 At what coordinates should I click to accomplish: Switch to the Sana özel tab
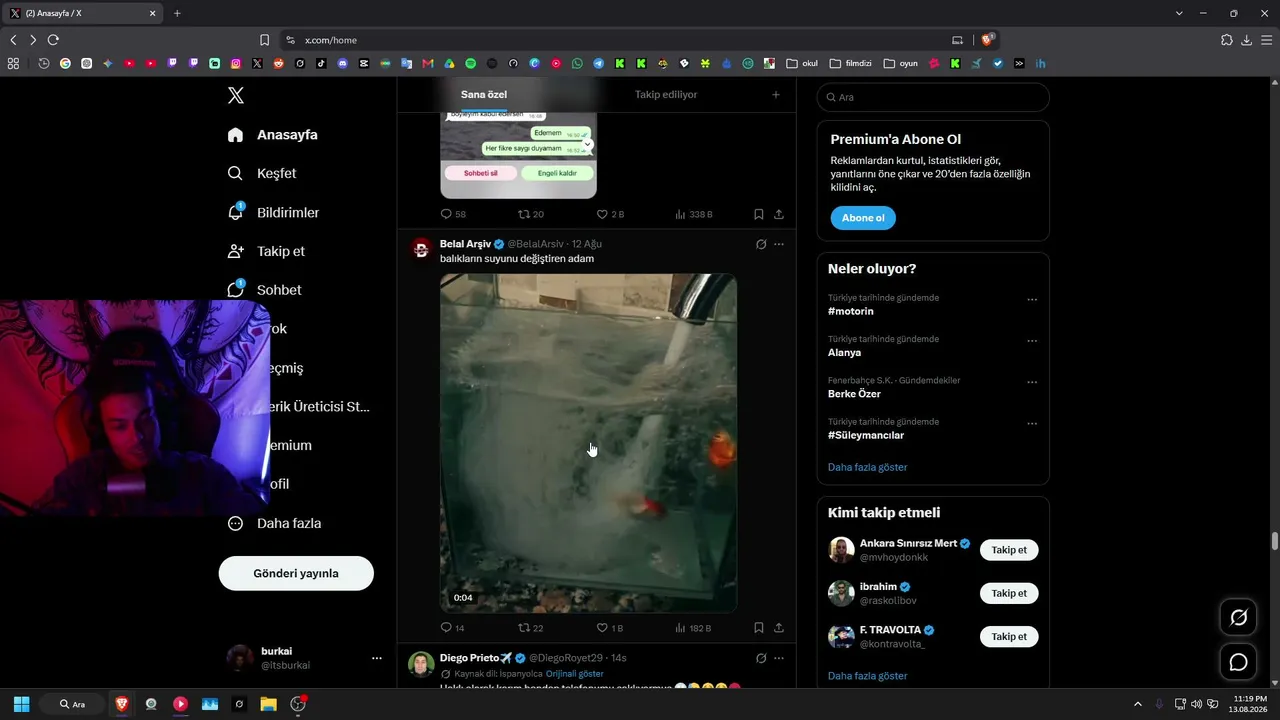[484, 94]
